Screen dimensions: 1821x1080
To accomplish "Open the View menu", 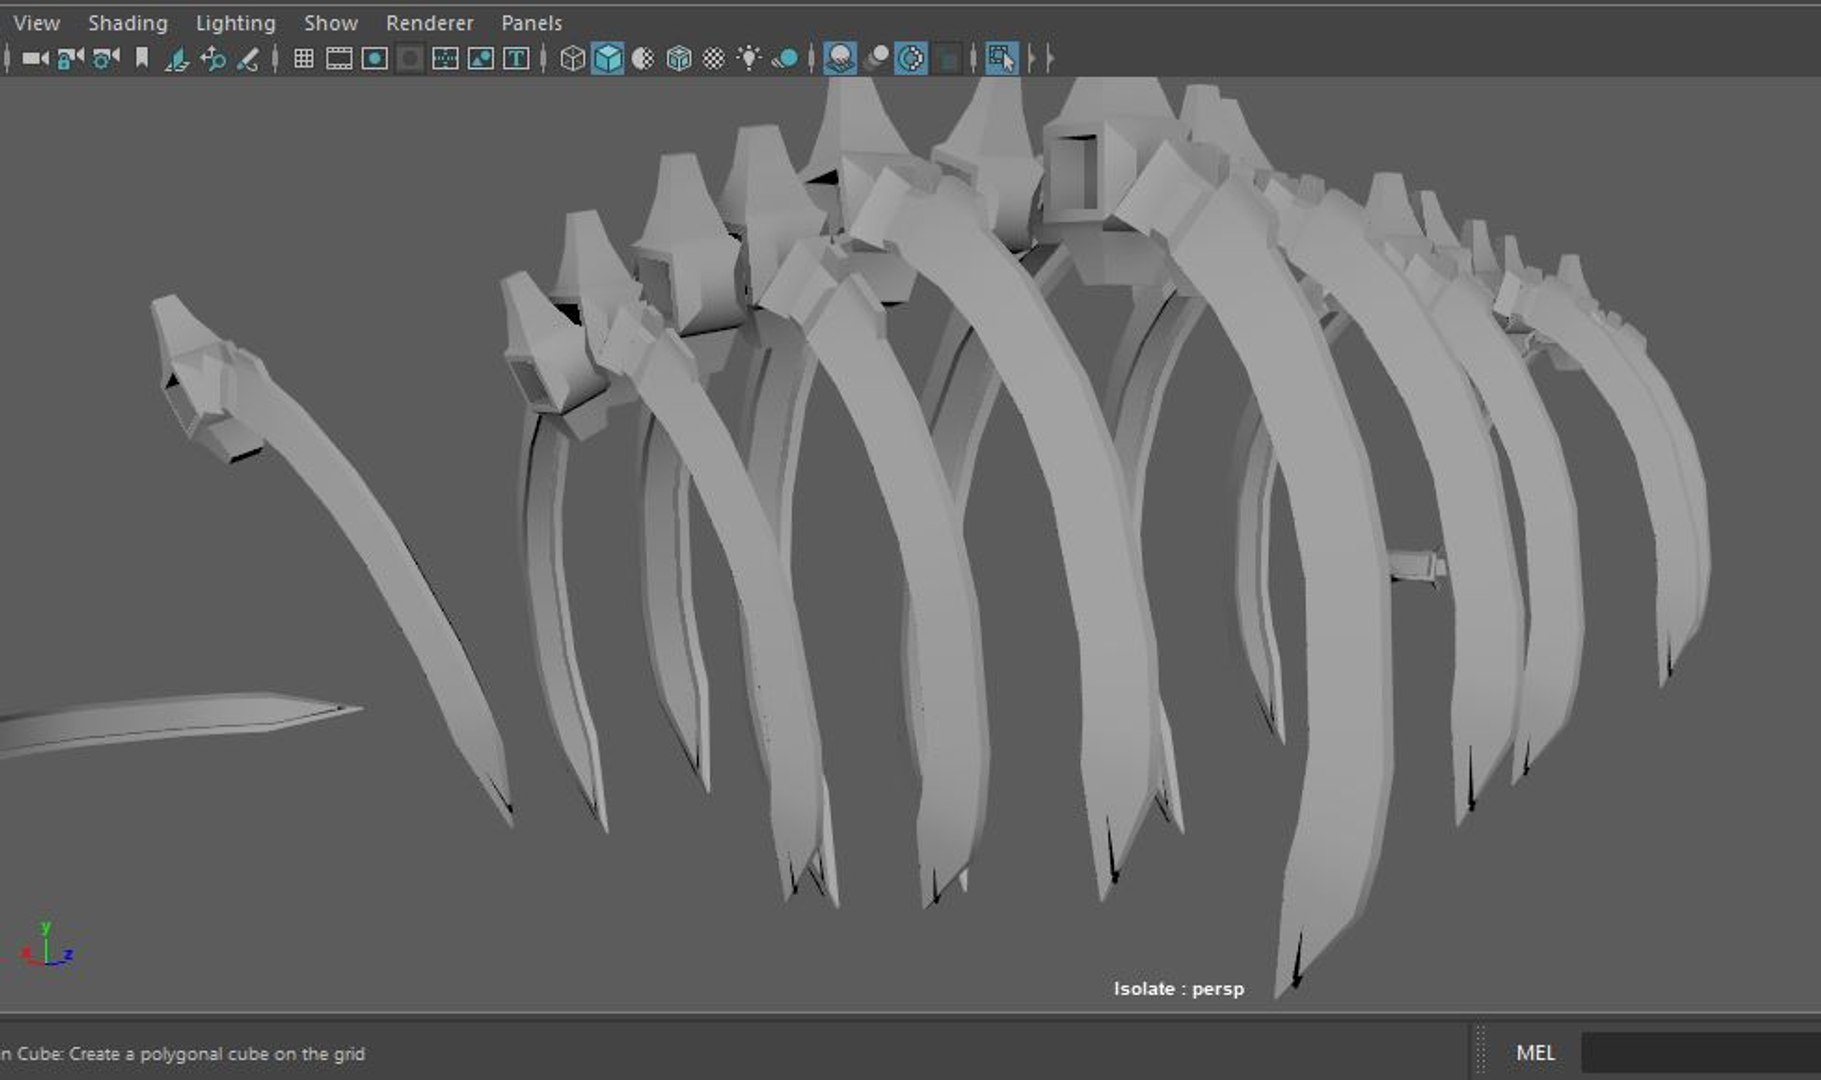I will pos(37,22).
